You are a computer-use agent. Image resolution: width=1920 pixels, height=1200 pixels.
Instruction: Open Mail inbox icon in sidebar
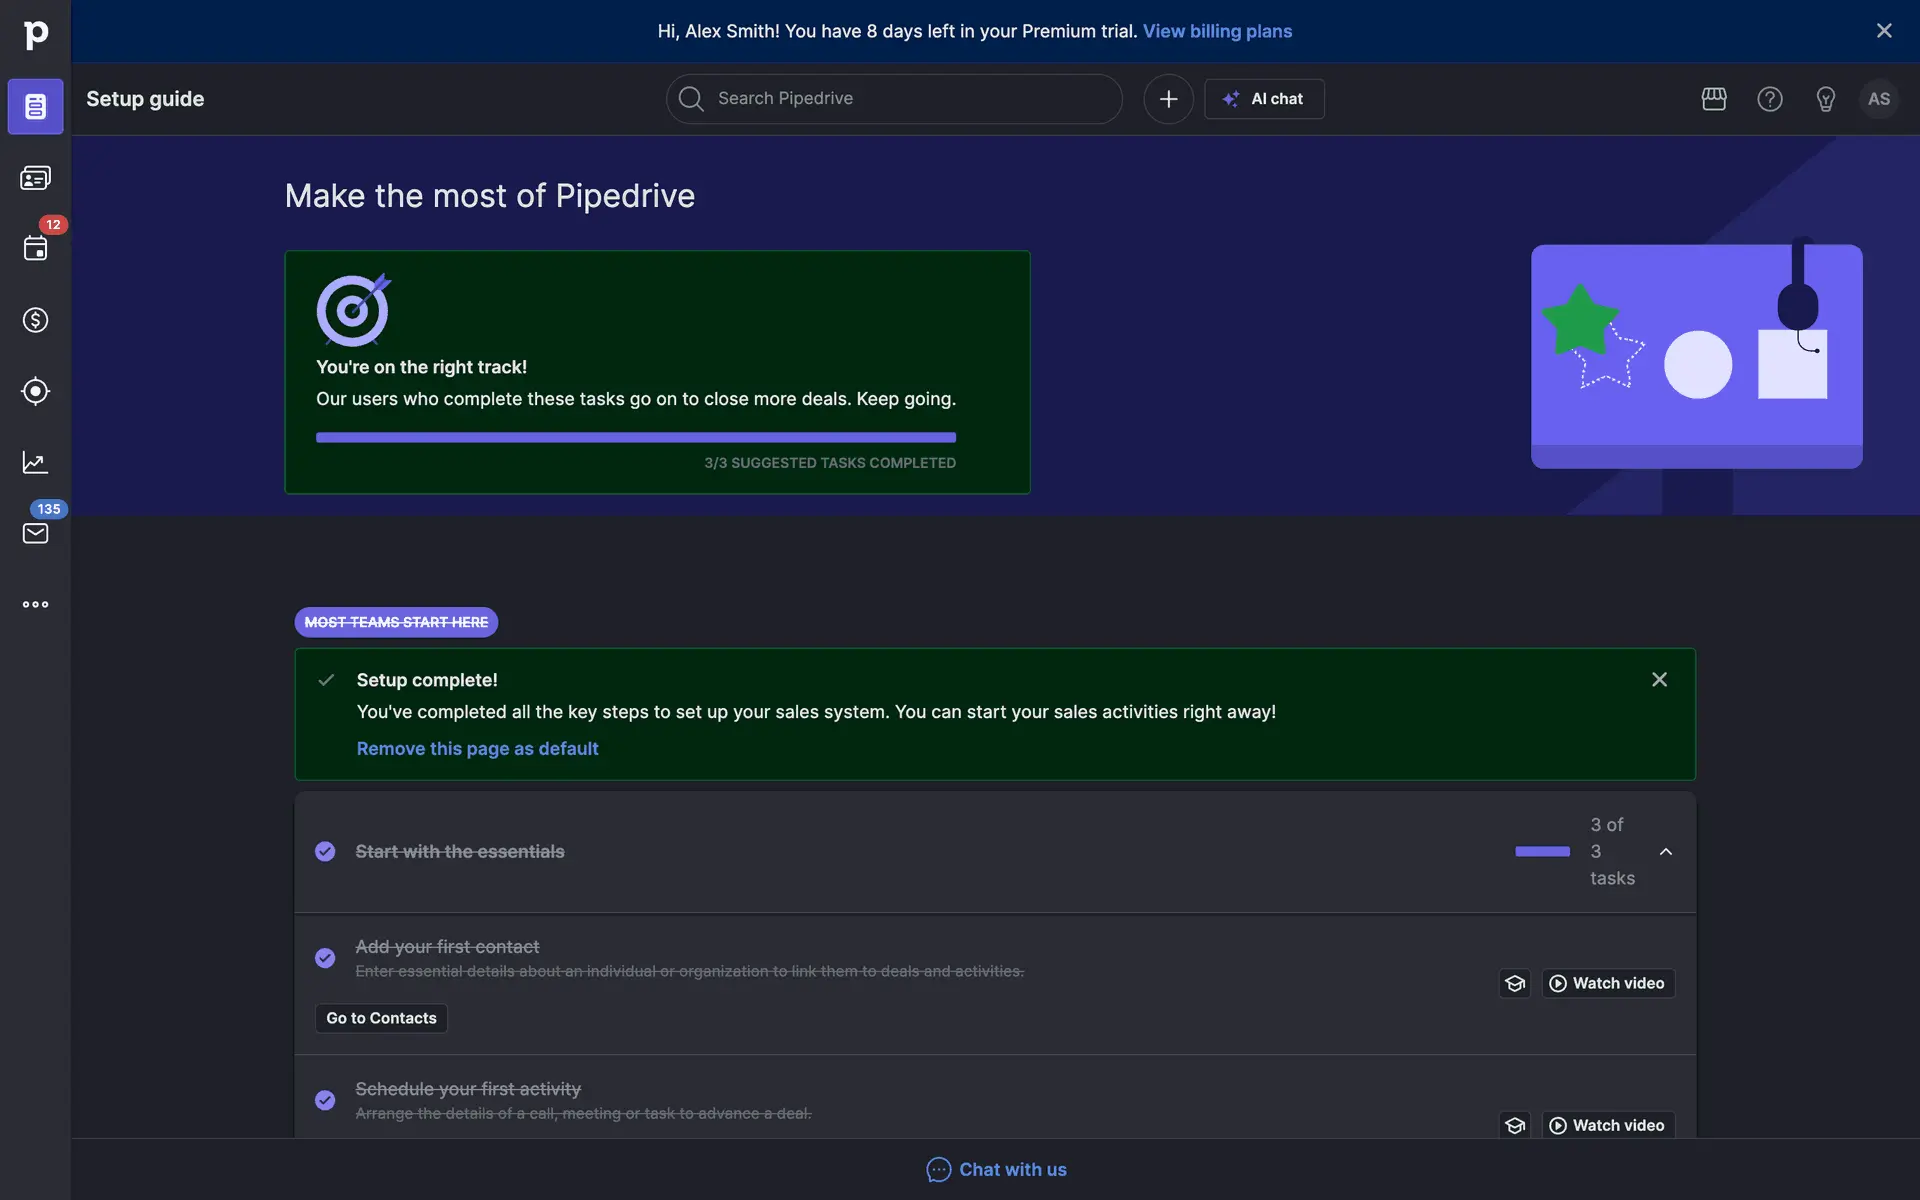pos(35,533)
